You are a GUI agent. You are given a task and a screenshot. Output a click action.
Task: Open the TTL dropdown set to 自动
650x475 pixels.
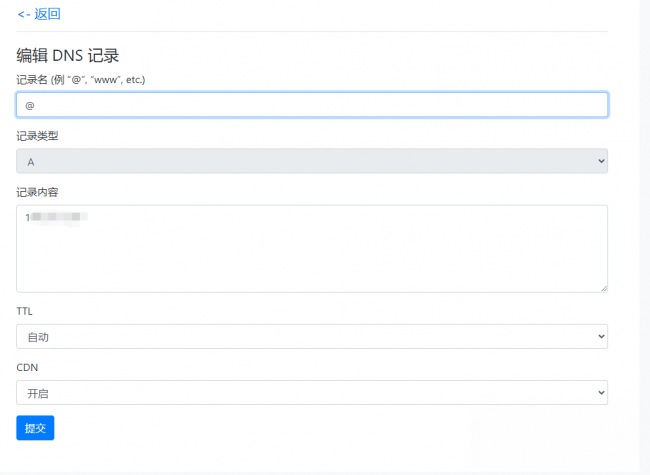[x=311, y=336]
